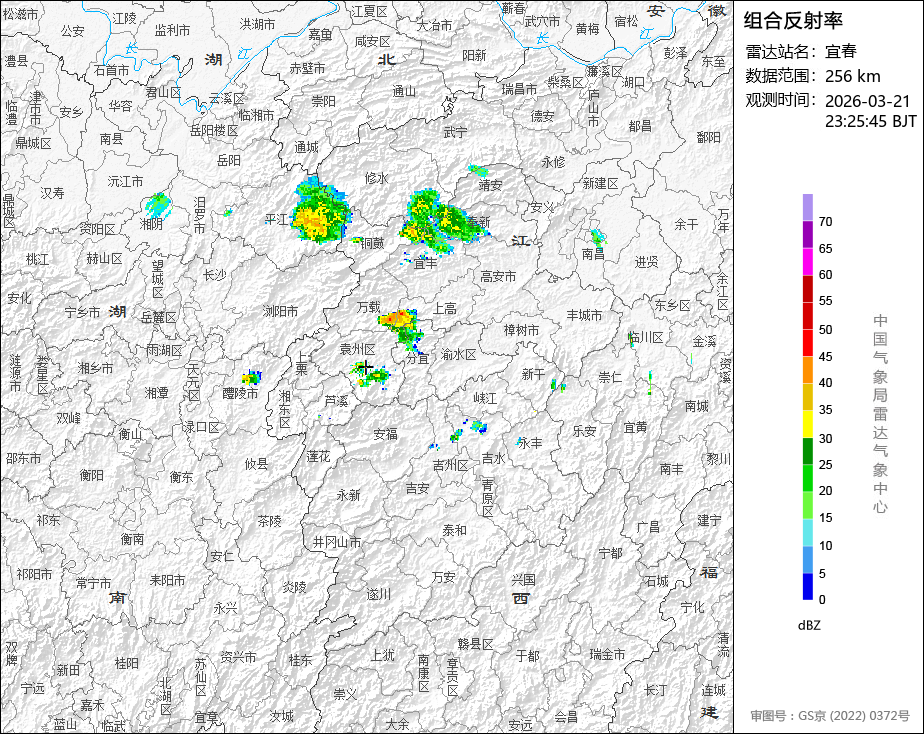Click the 256 km data range value
924x734 pixels.
pos(852,76)
